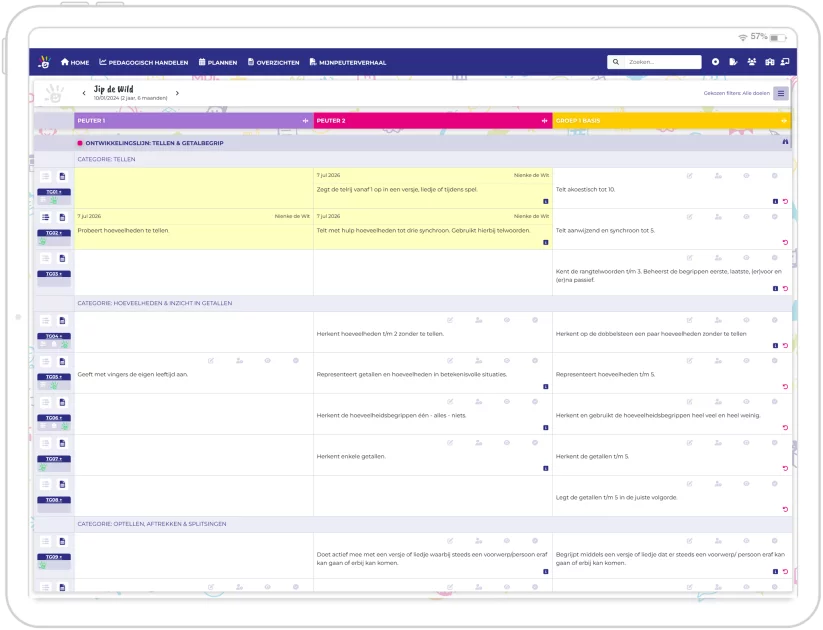Toggle check circle for 'Herkent de getallen t/m 5'
The image size is (823, 630).
pyautogui.click(x=775, y=443)
